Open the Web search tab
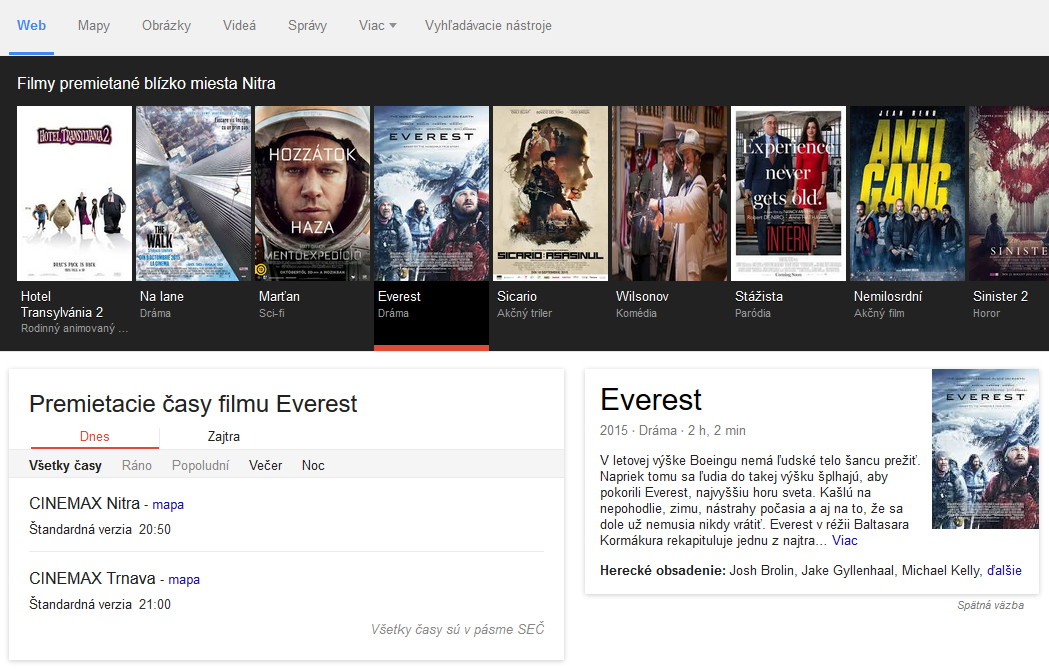The height and width of the screenshot is (669, 1049). click(x=31, y=25)
